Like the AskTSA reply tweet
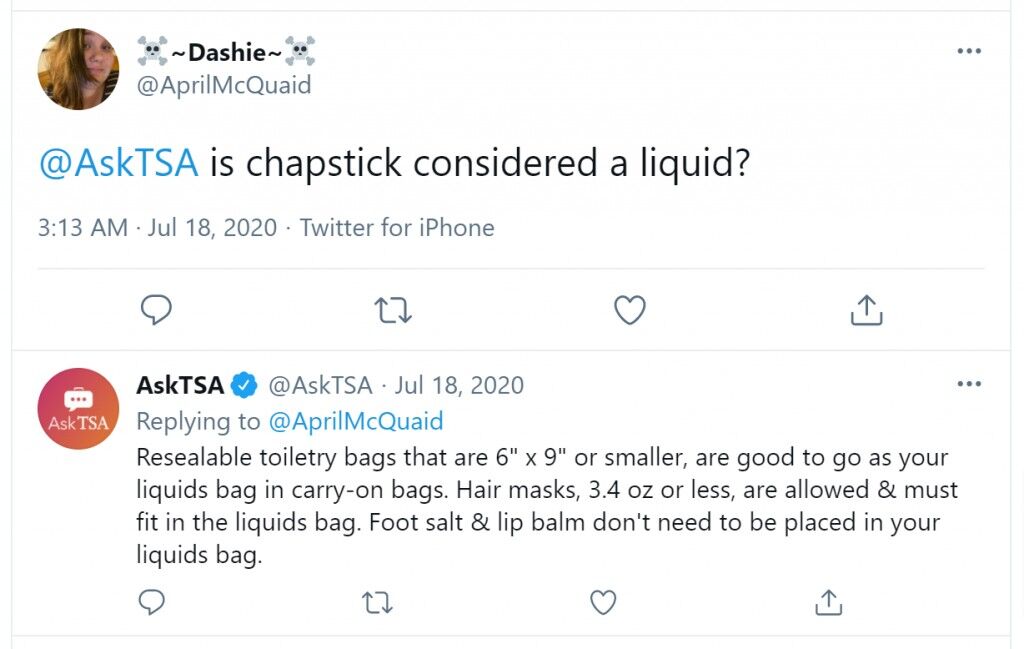 pos(603,603)
